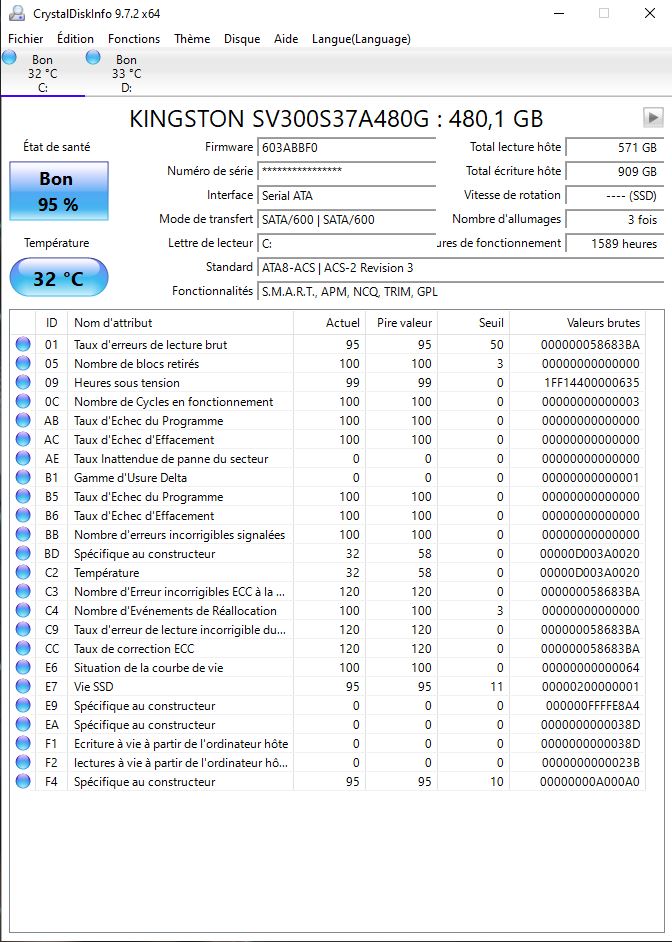Viewport: 672px width, 942px height.
Task: Click the Numéro de série masked field
Action: pyautogui.click(x=347, y=171)
